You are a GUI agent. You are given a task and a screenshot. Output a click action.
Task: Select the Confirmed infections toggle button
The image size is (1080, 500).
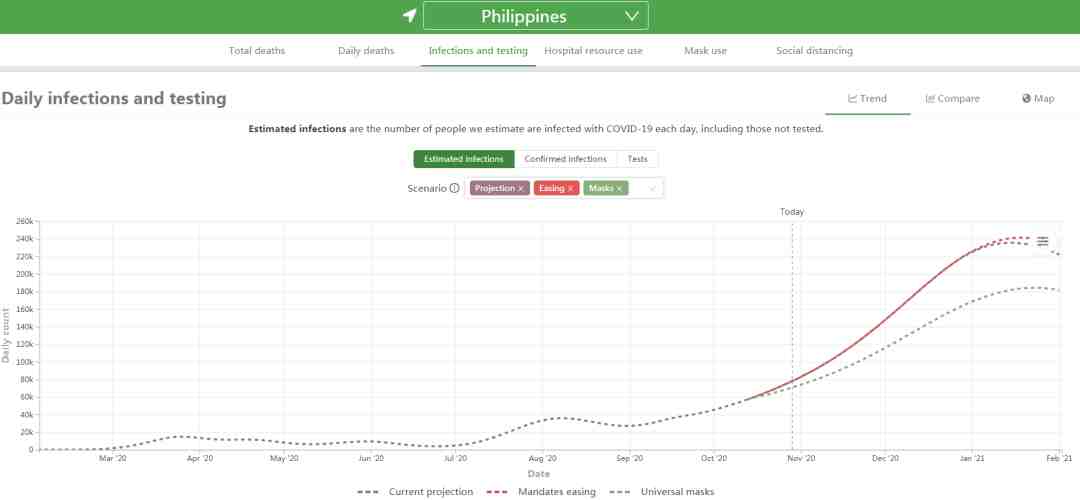point(565,159)
